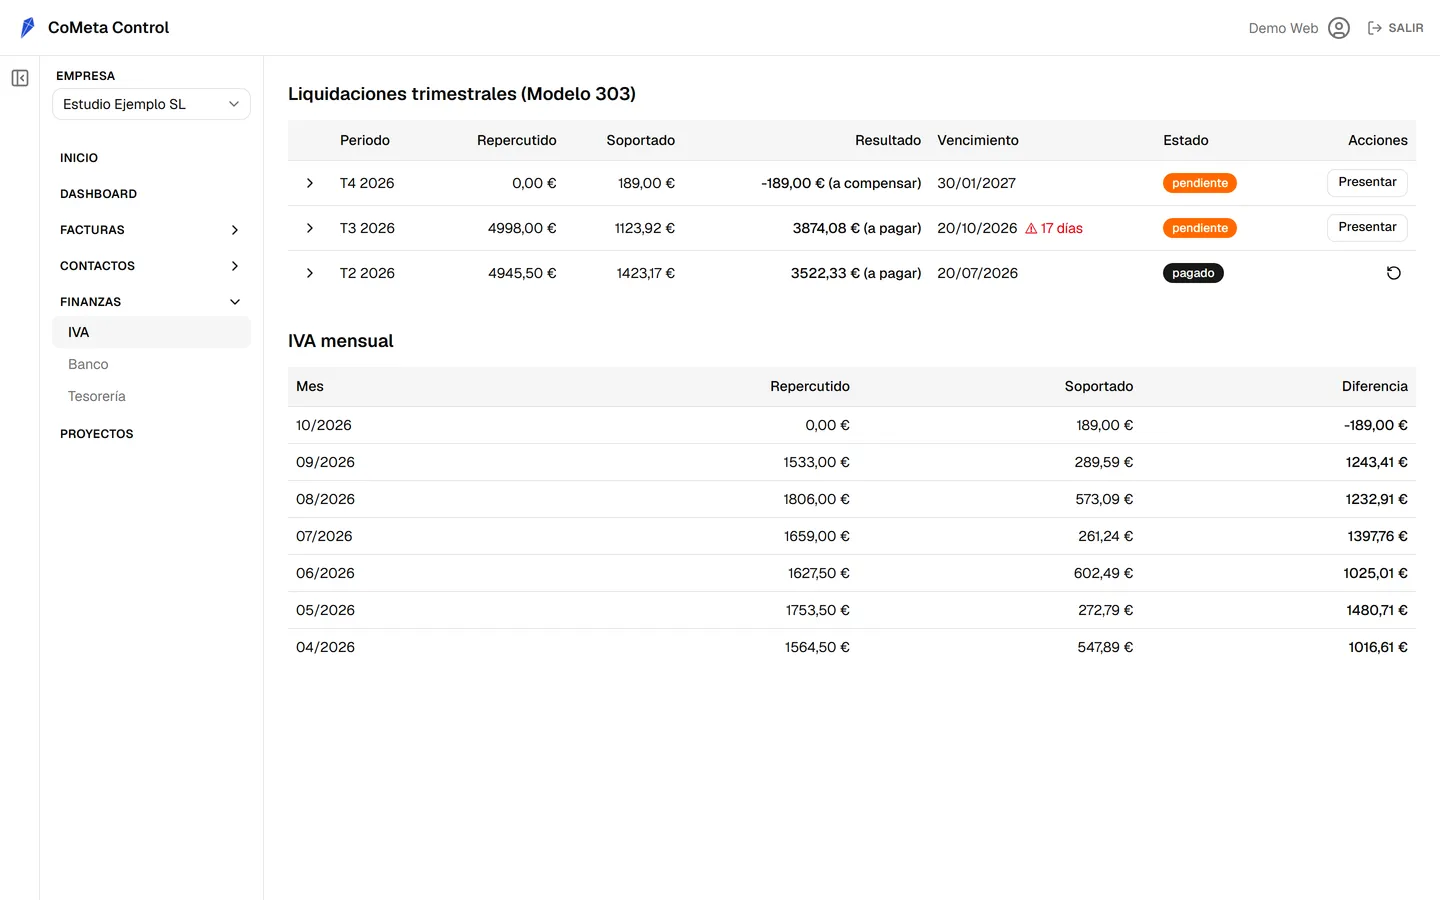Log out with the Salir button
1440x900 pixels.
tap(1395, 28)
